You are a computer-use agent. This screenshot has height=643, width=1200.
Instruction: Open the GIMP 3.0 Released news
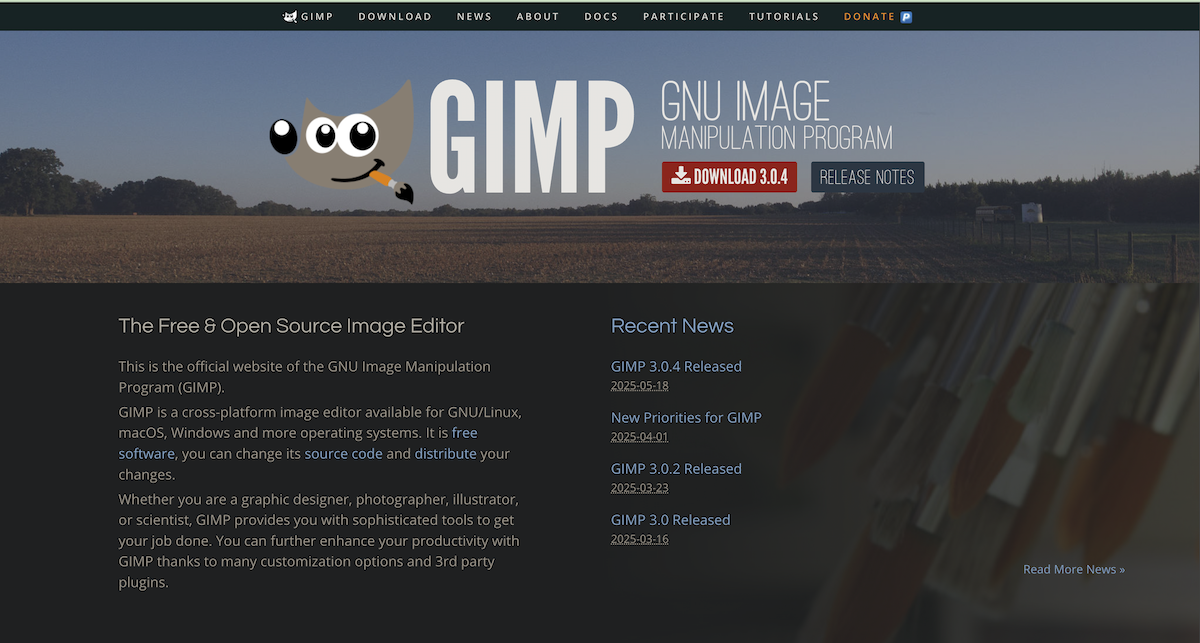[671, 520]
